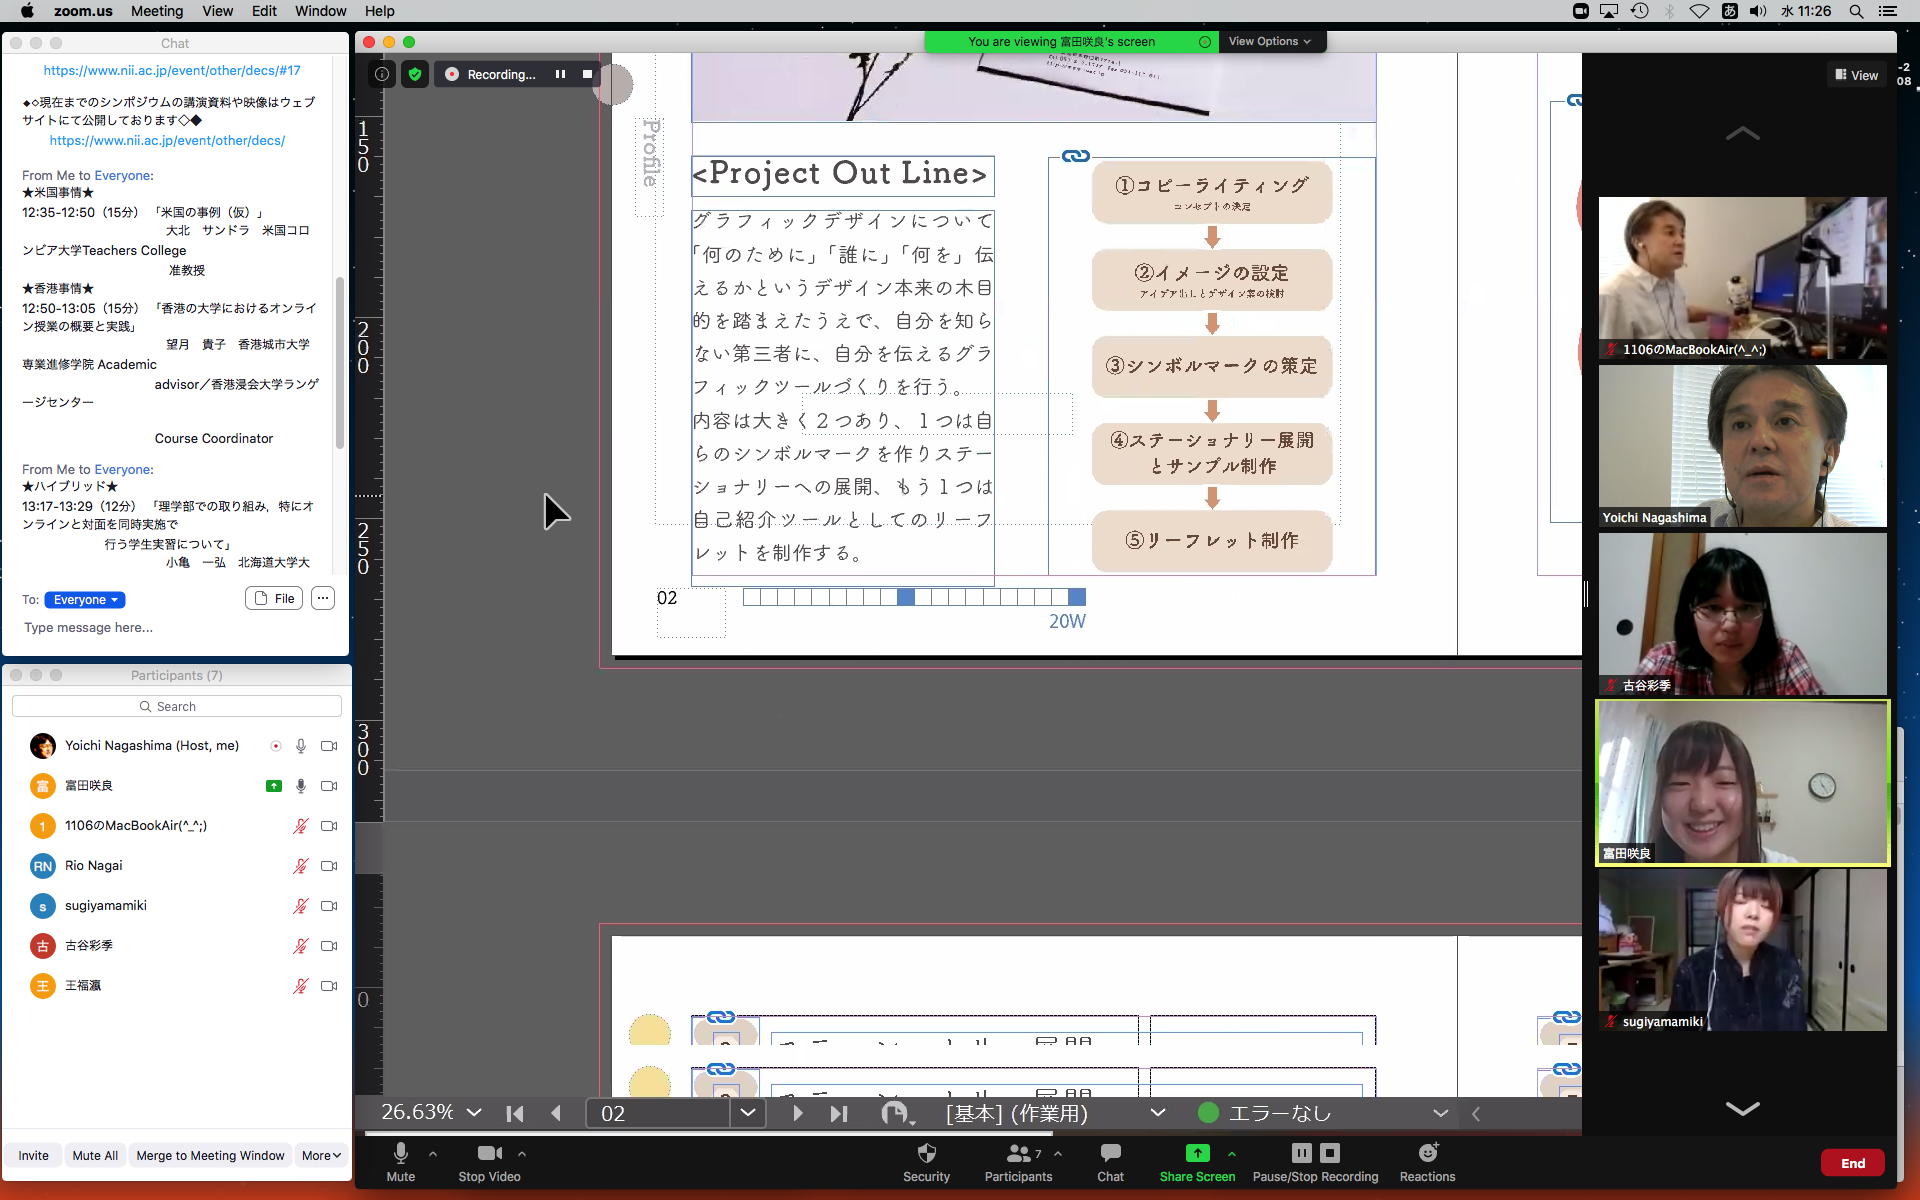Open the Everyone recipient dropdown

[85, 600]
